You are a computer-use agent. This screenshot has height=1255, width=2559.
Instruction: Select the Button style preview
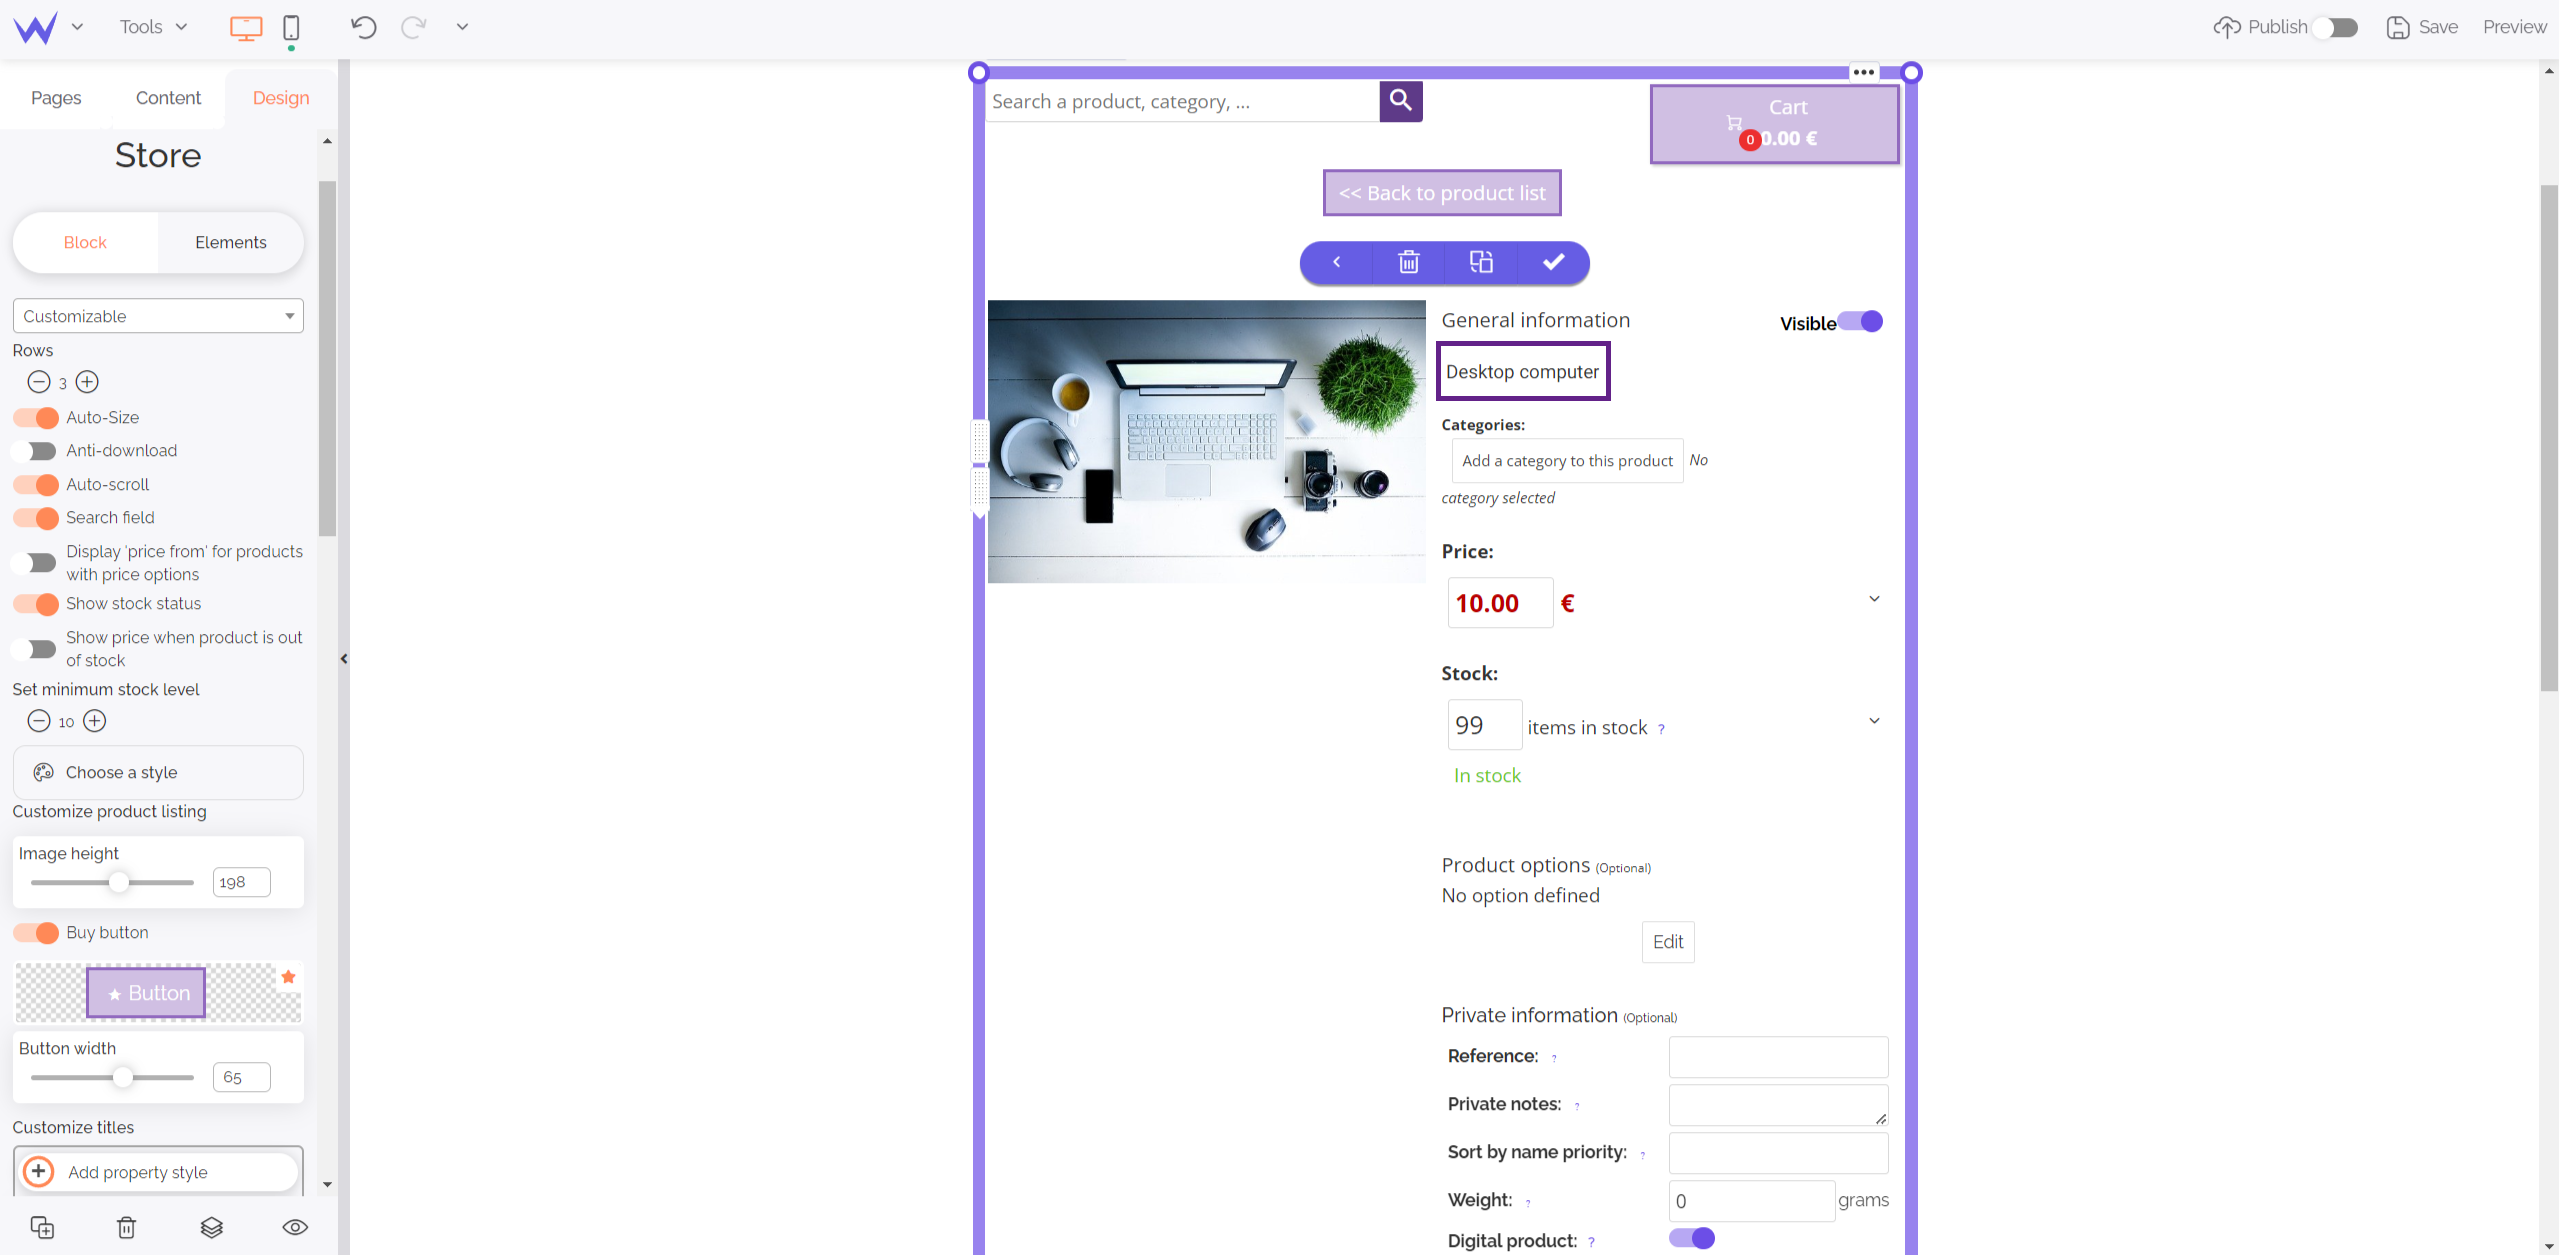click(146, 993)
